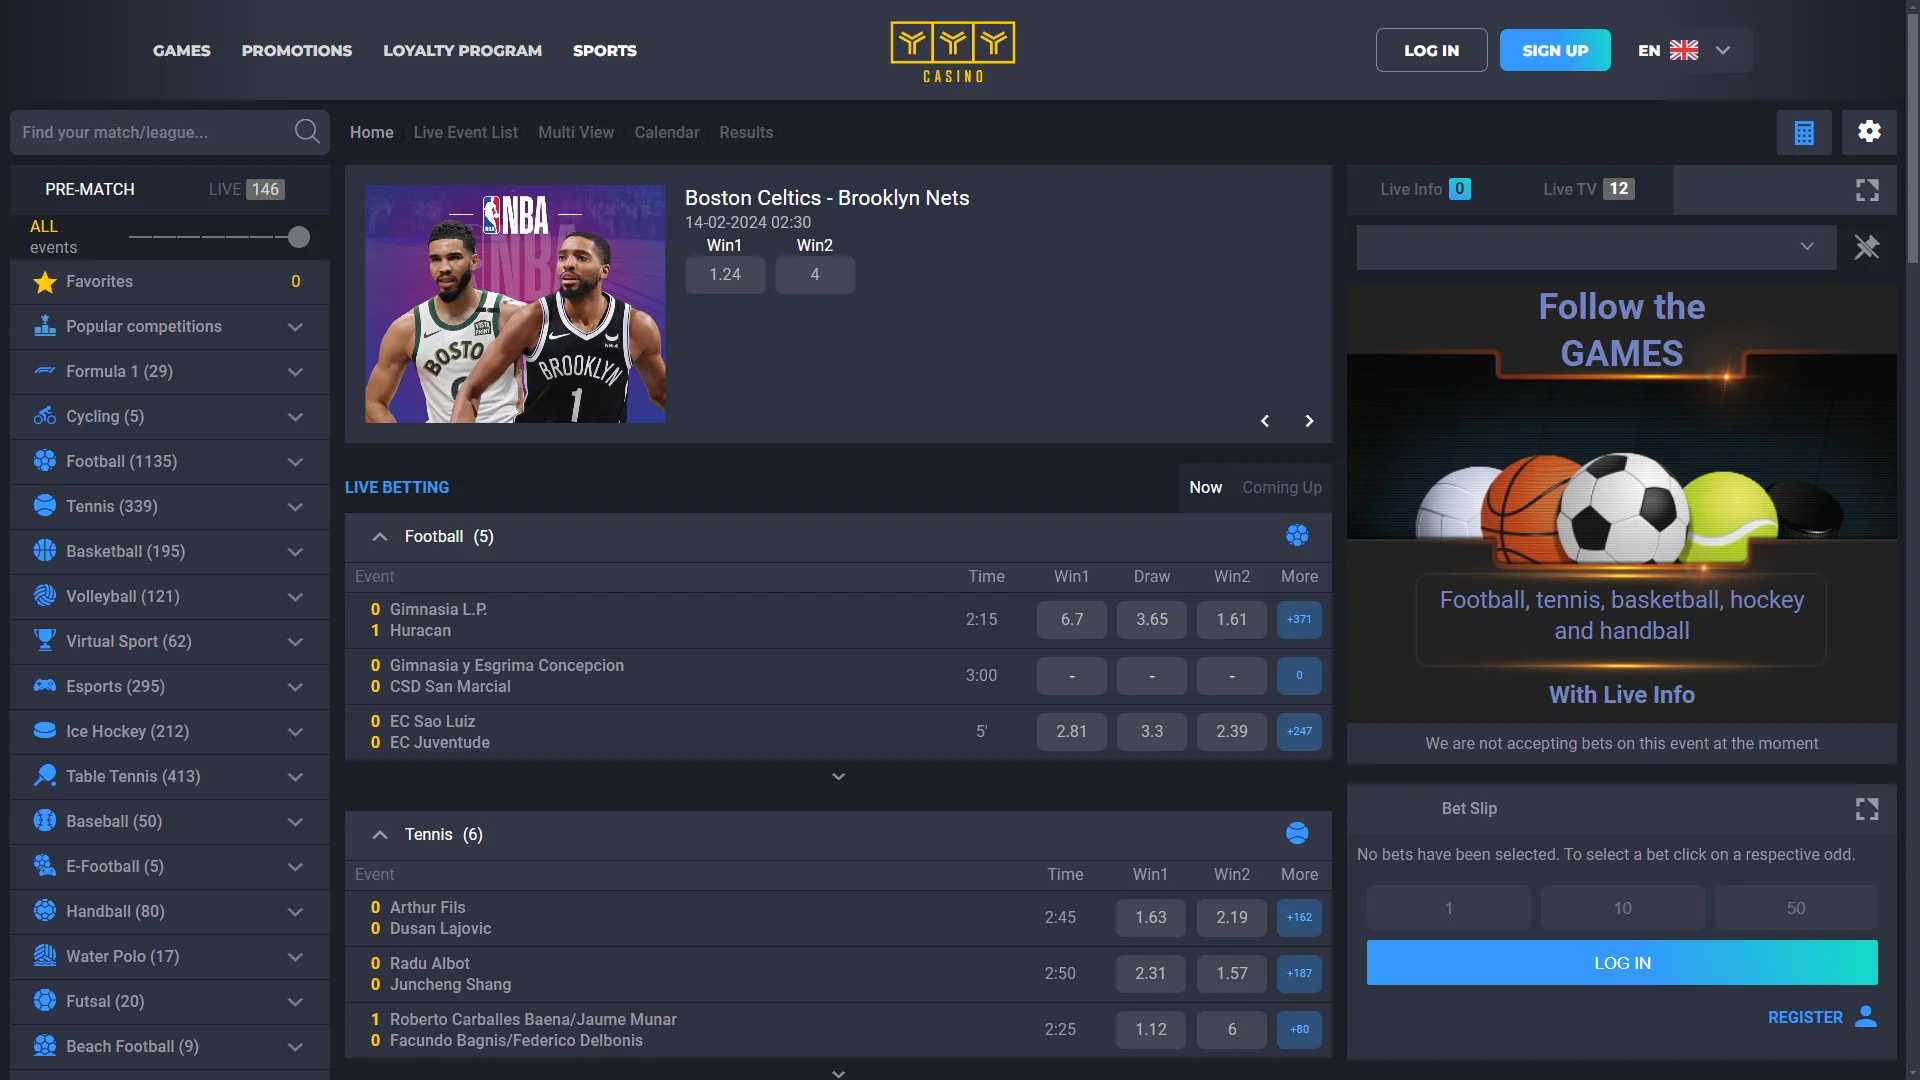The width and height of the screenshot is (1920, 1080).
Task: Open the Live Event List tab
Action: (x=465, y=132)
